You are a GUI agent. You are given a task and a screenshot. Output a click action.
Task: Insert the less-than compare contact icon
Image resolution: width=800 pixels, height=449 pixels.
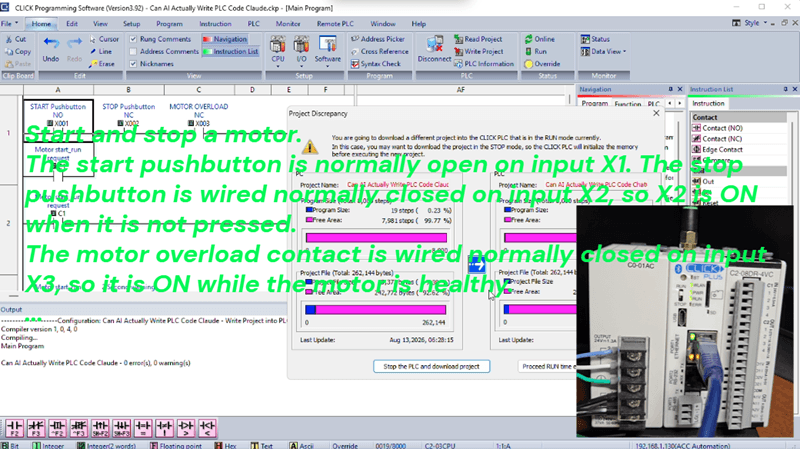click(x=207, y=428)
